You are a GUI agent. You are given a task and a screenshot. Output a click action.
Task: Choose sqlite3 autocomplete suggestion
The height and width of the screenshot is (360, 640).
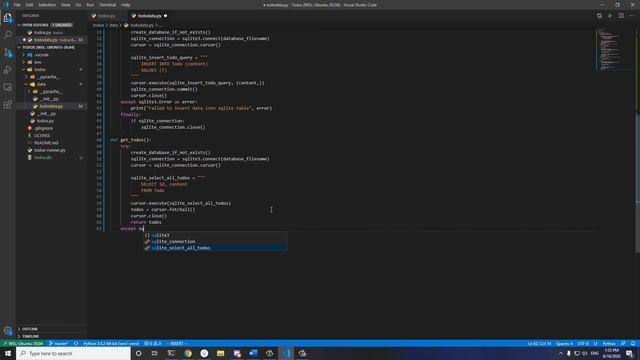pos(215,235)
